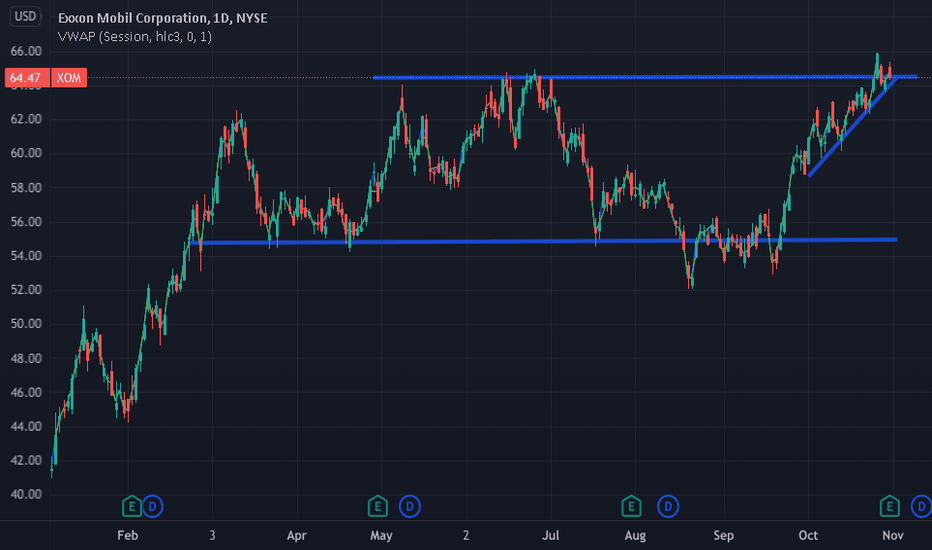Click the Jul label on time axis
This screenshot has width=932, height=550.
(x=550, y=535)
